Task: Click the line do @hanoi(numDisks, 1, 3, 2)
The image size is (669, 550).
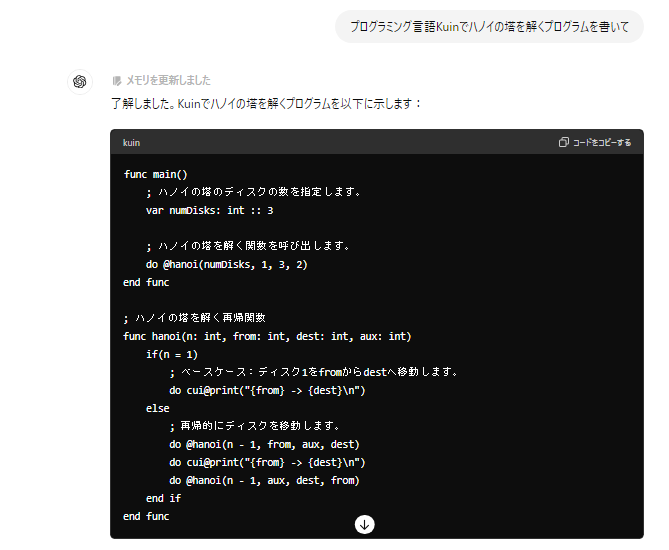Action: click(x=227, y=265)
